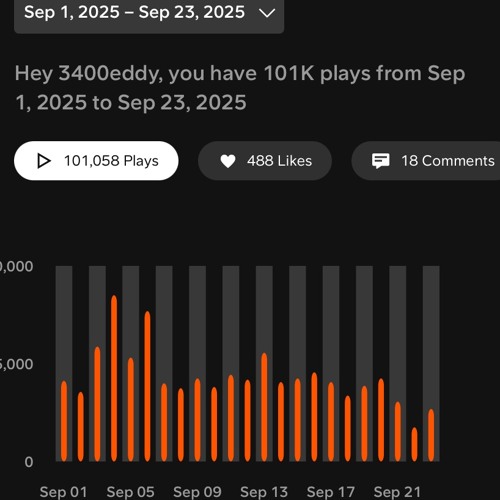The height and width of the screenshot is (500, 500).
Task: Click the Sep 01 x-axis date label
Action: point(63,492)
